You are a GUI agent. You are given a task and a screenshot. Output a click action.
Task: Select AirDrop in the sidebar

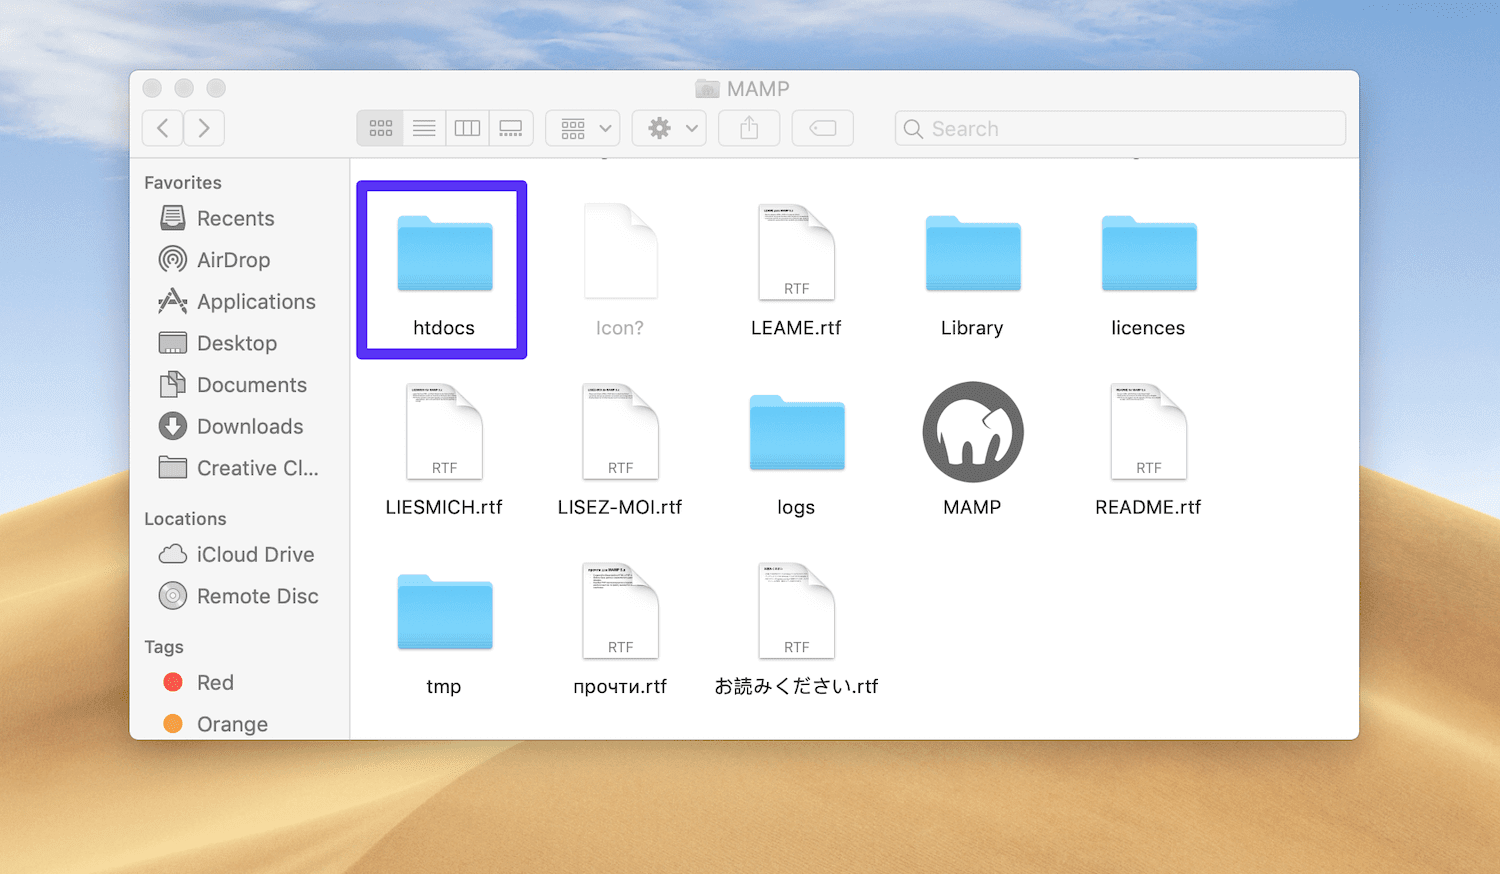pos(231,259)
